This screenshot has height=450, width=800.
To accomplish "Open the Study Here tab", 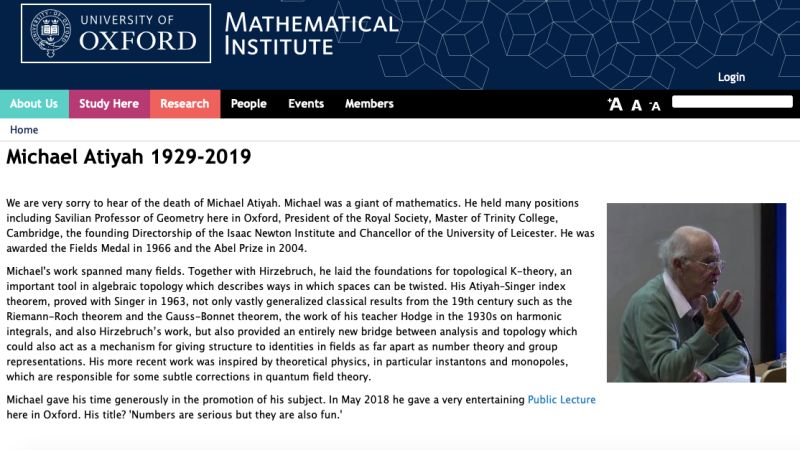I will [x=109, y=104].
